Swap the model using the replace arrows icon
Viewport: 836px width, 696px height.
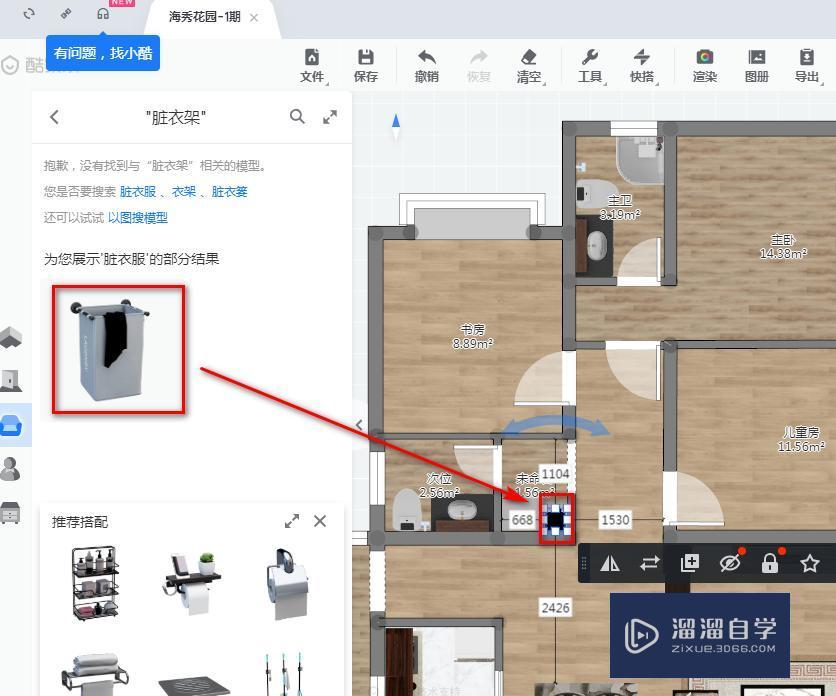coord(649,563)
